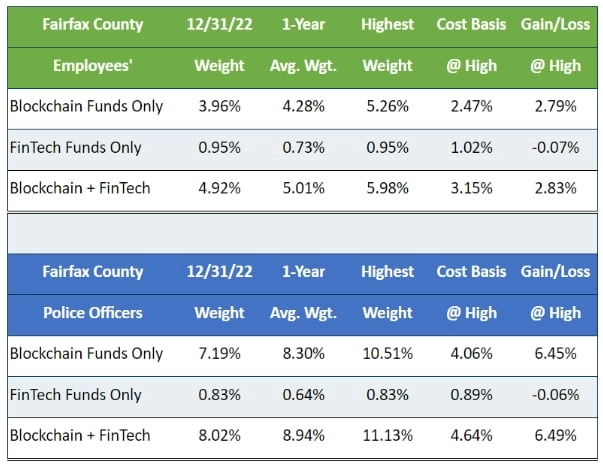Click the blue 'Fairfax County' header cell

tap(93, 271)
